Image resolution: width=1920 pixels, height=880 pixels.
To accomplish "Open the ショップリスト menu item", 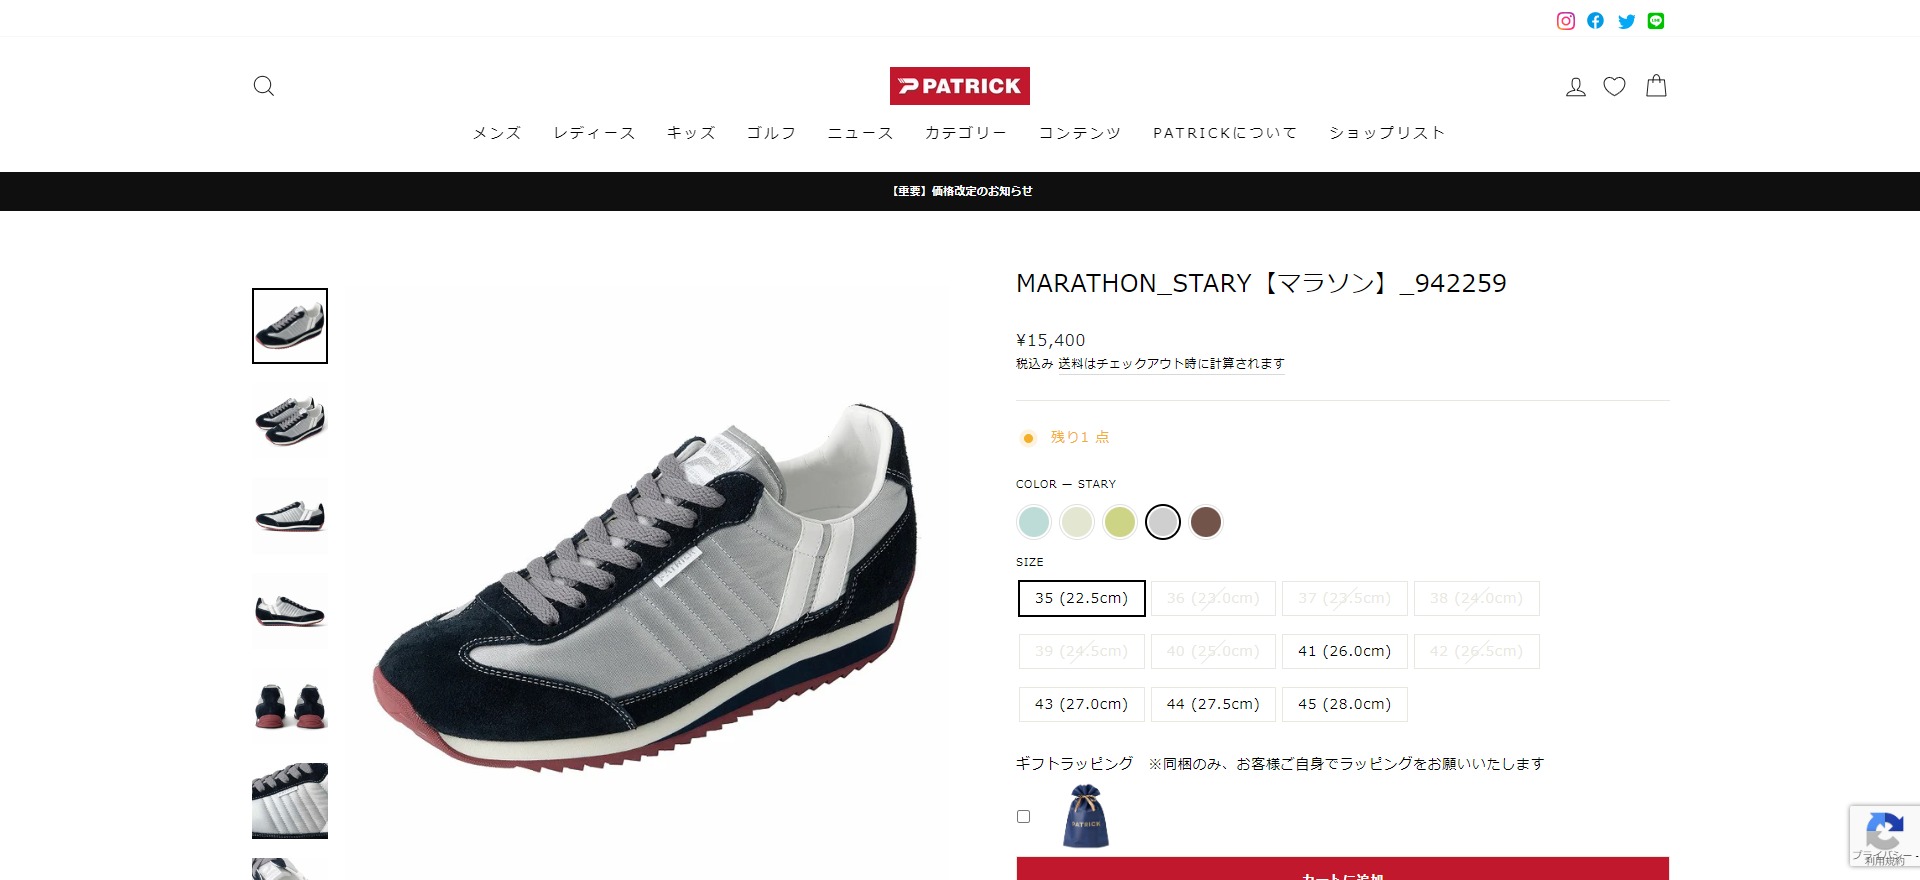I will pos(1387,133).
